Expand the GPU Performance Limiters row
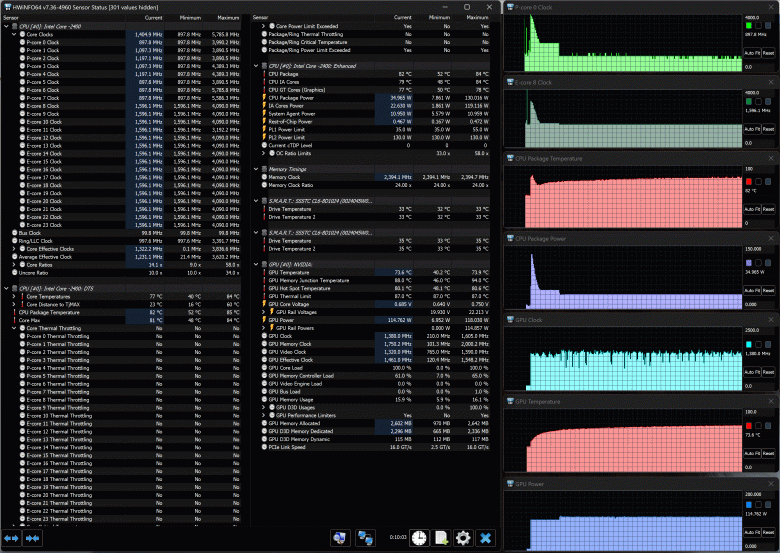The width and height of the screenshot is (780, 553). (264, 415)
